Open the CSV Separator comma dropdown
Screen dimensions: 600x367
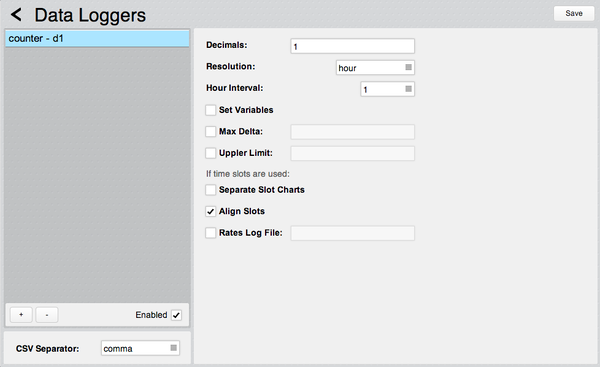[140, 348]
